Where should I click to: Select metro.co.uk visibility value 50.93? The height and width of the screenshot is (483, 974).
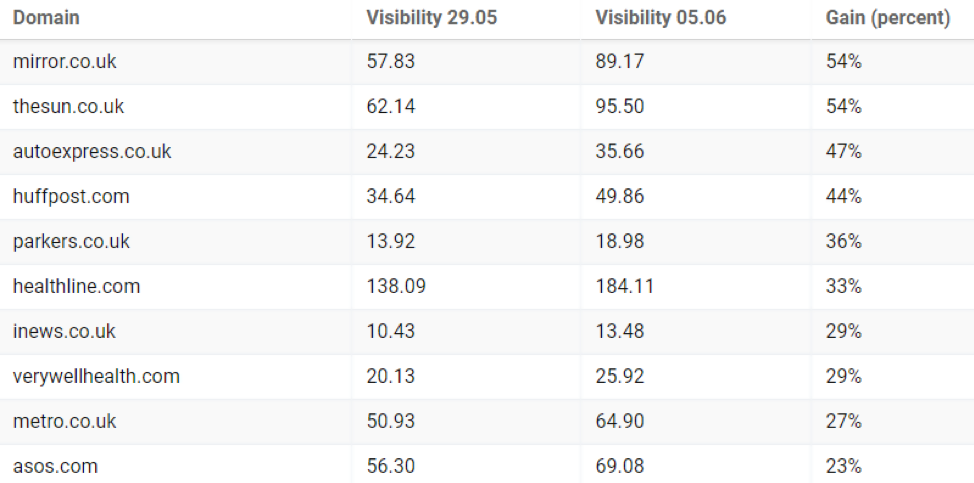(390, 422)
